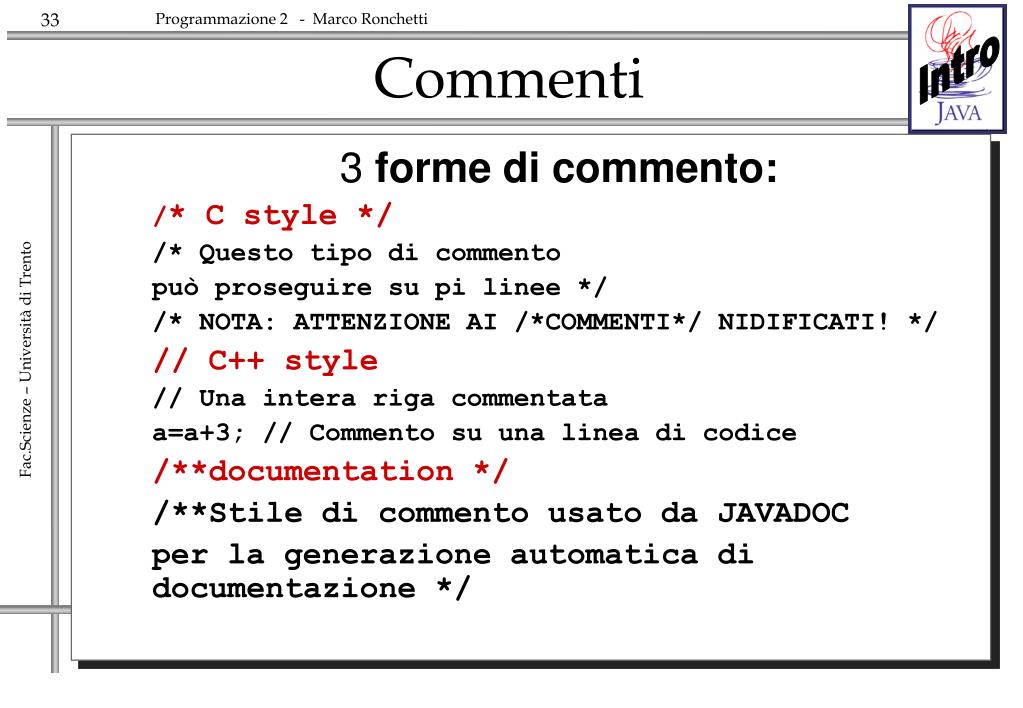Click the final line 'documentazione */'
Image resolution: width=1023 pixels, height=708 pixels.
click(311, 588)
